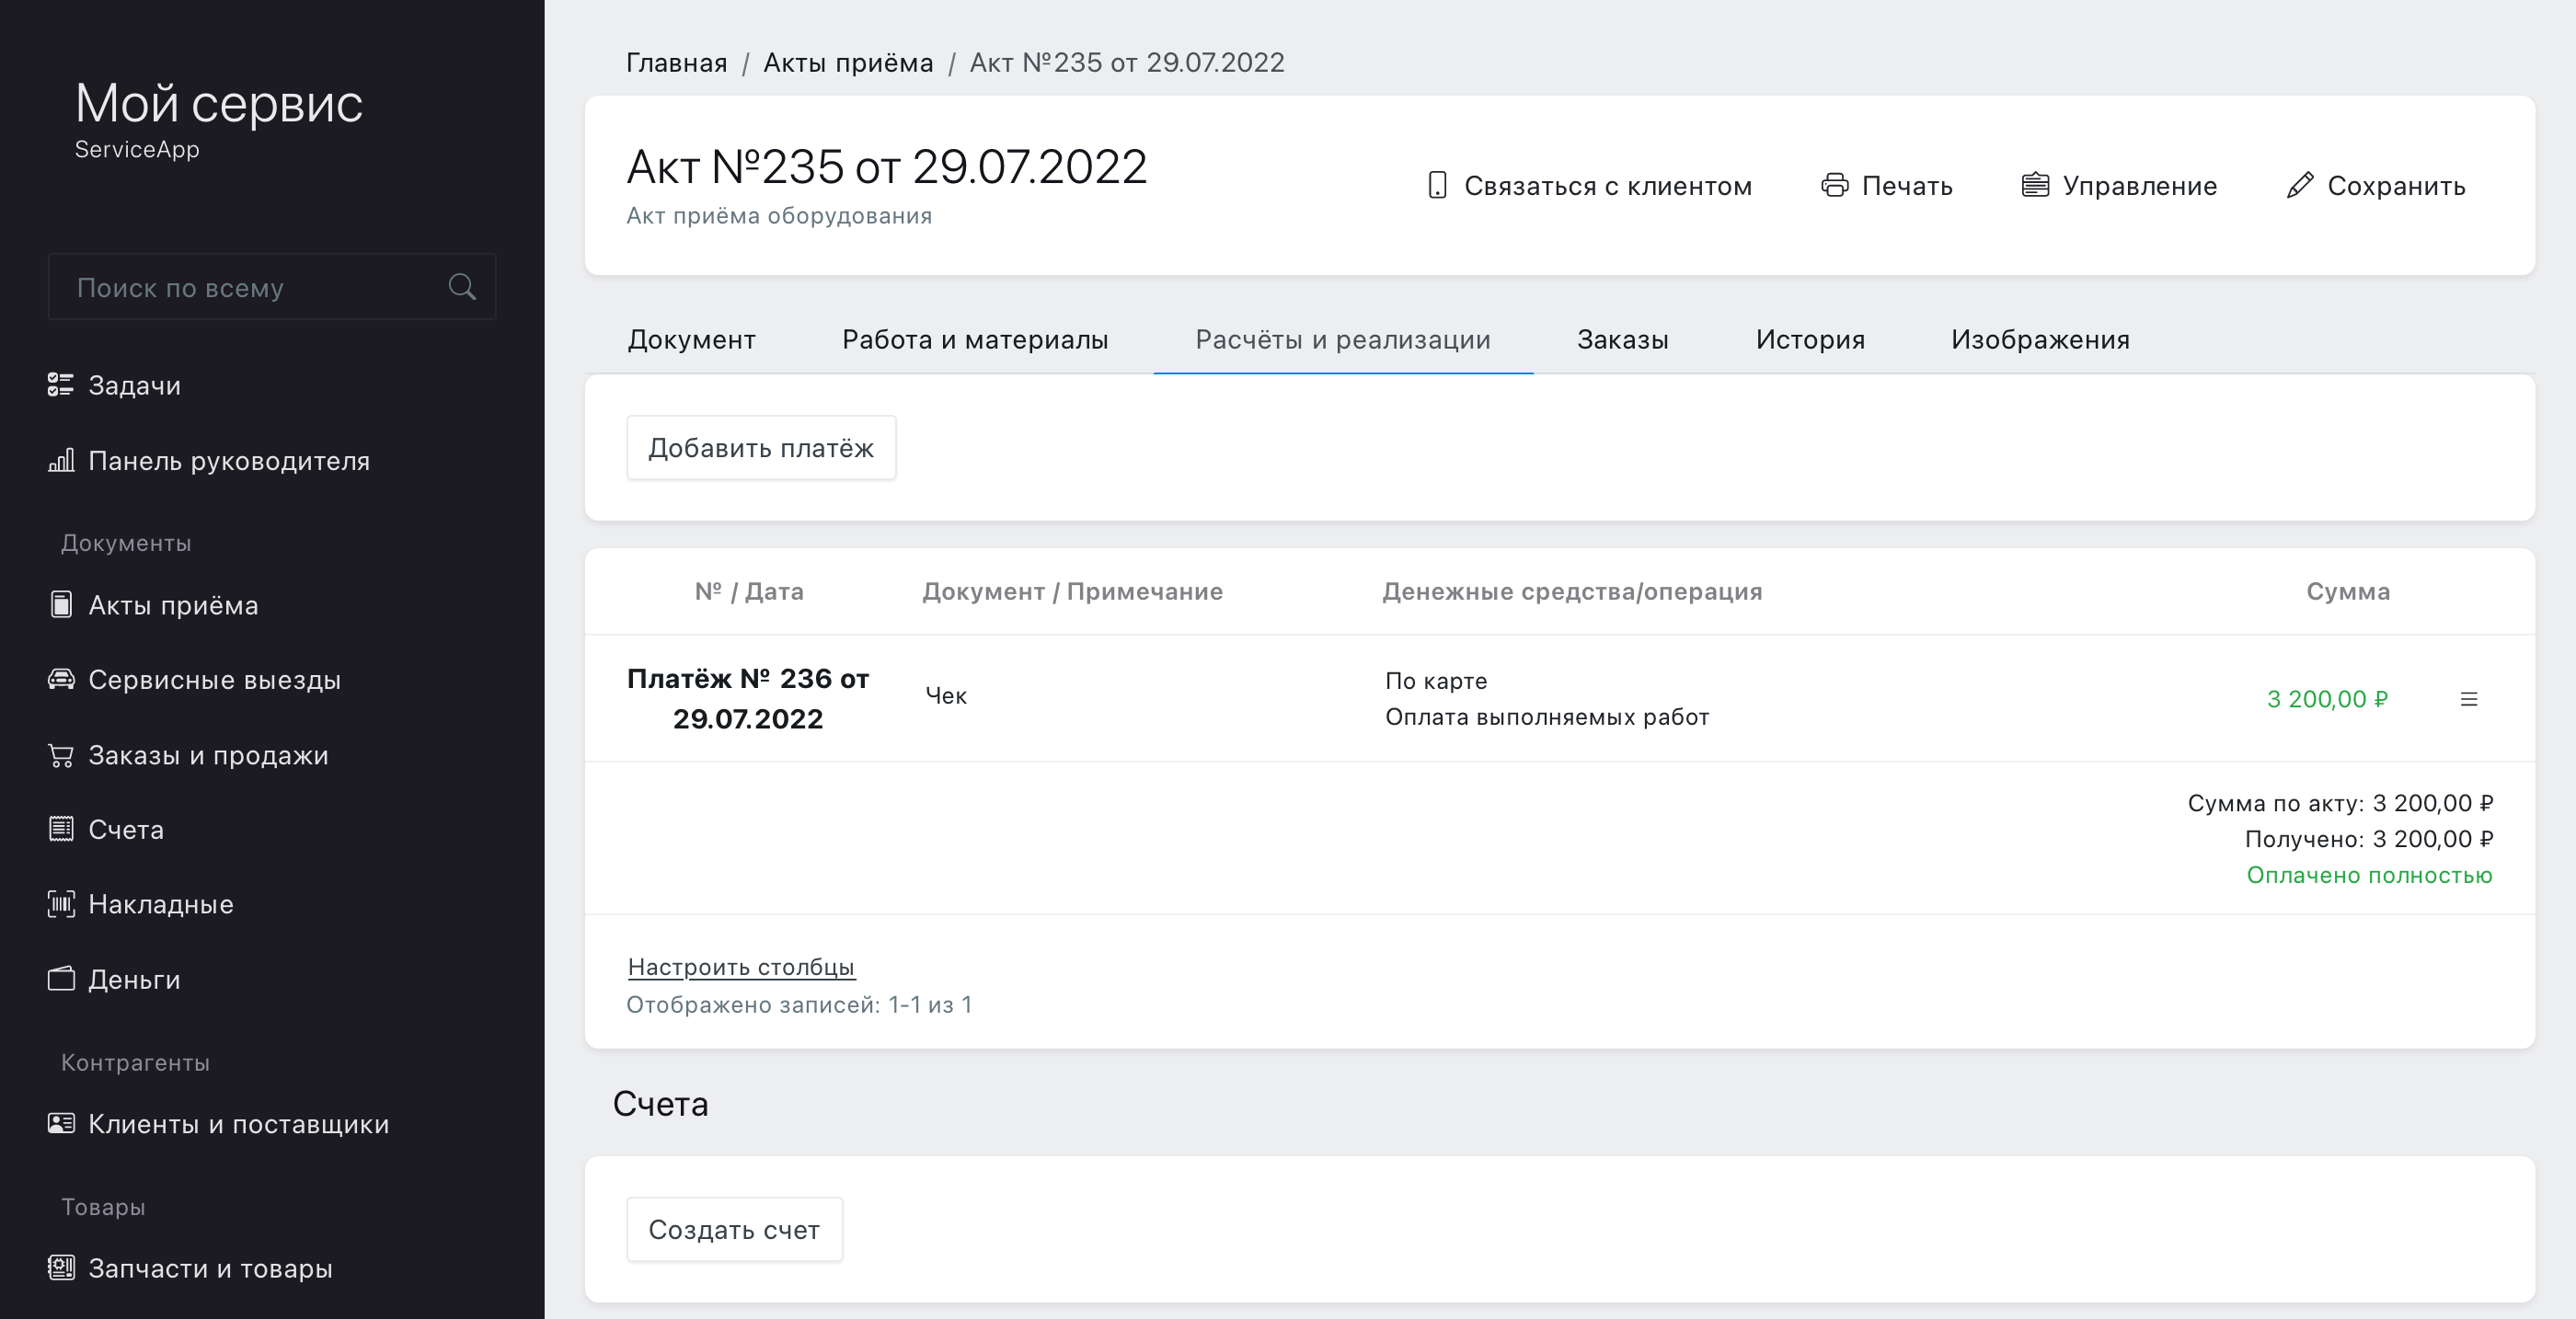Click the Мой сервис logo title
2576x1319 pixels.
pos(219,103)
